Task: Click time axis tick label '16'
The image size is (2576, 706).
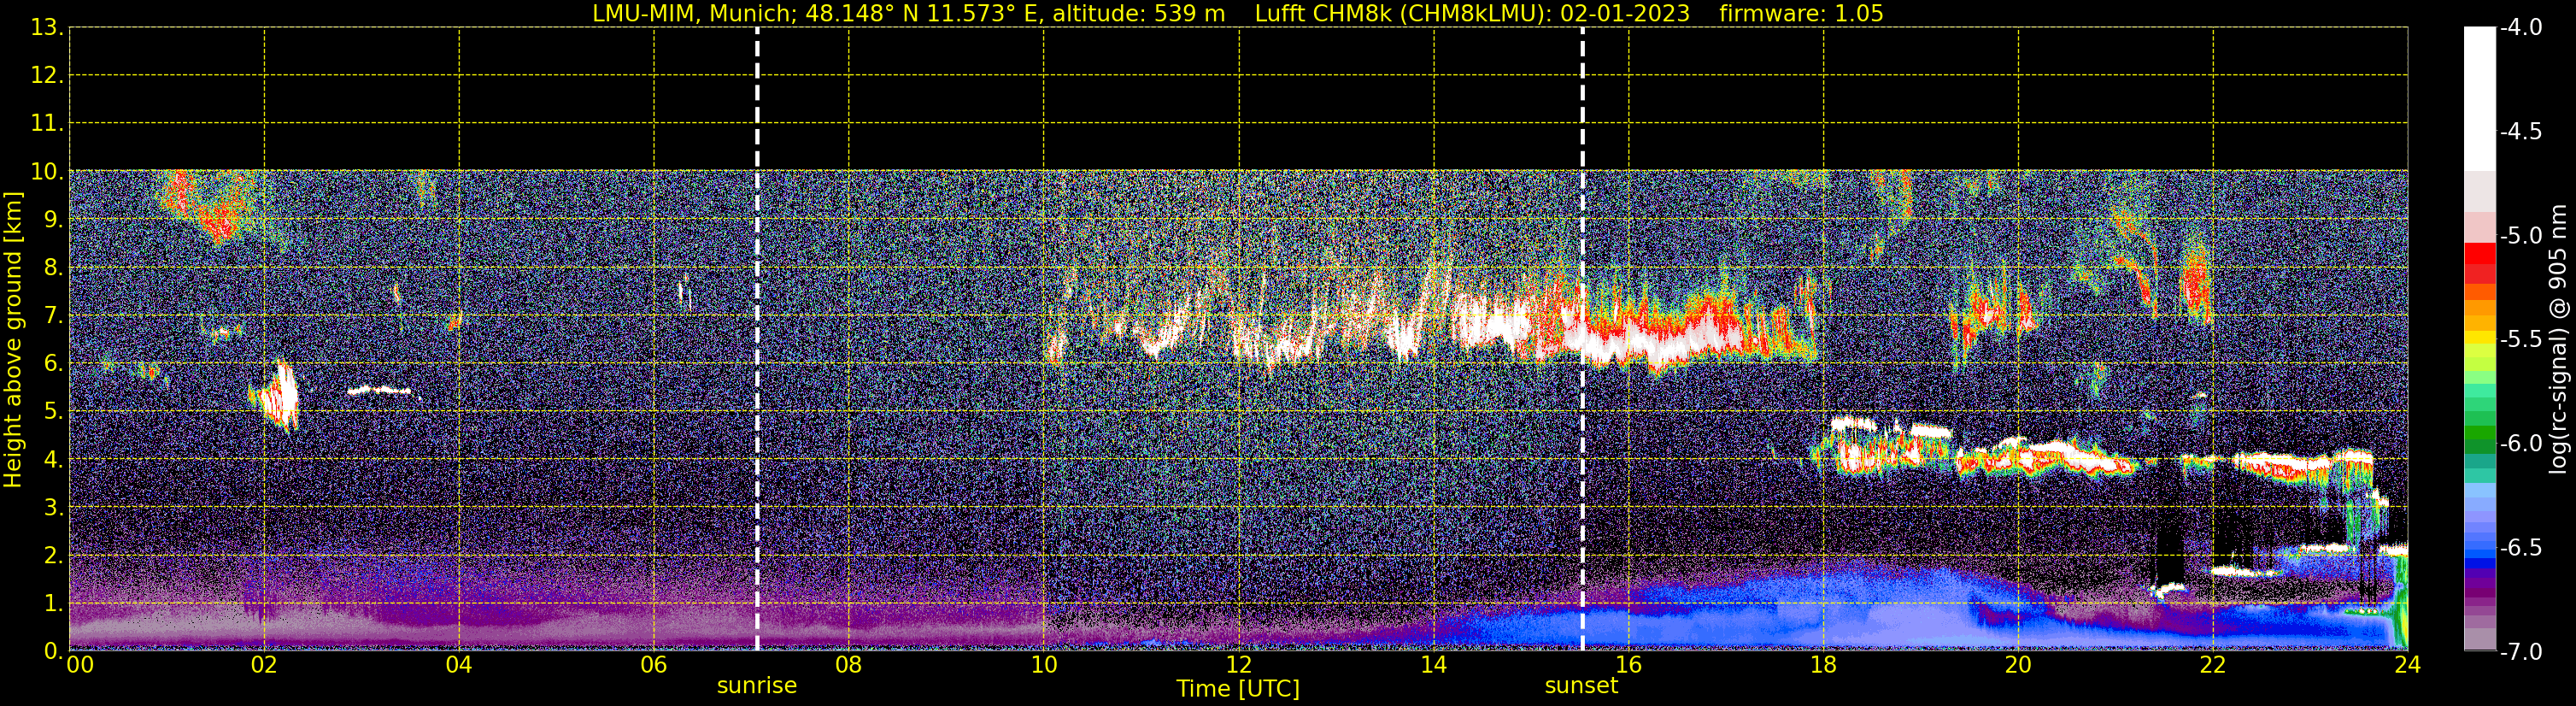Action: (1628, 665)
